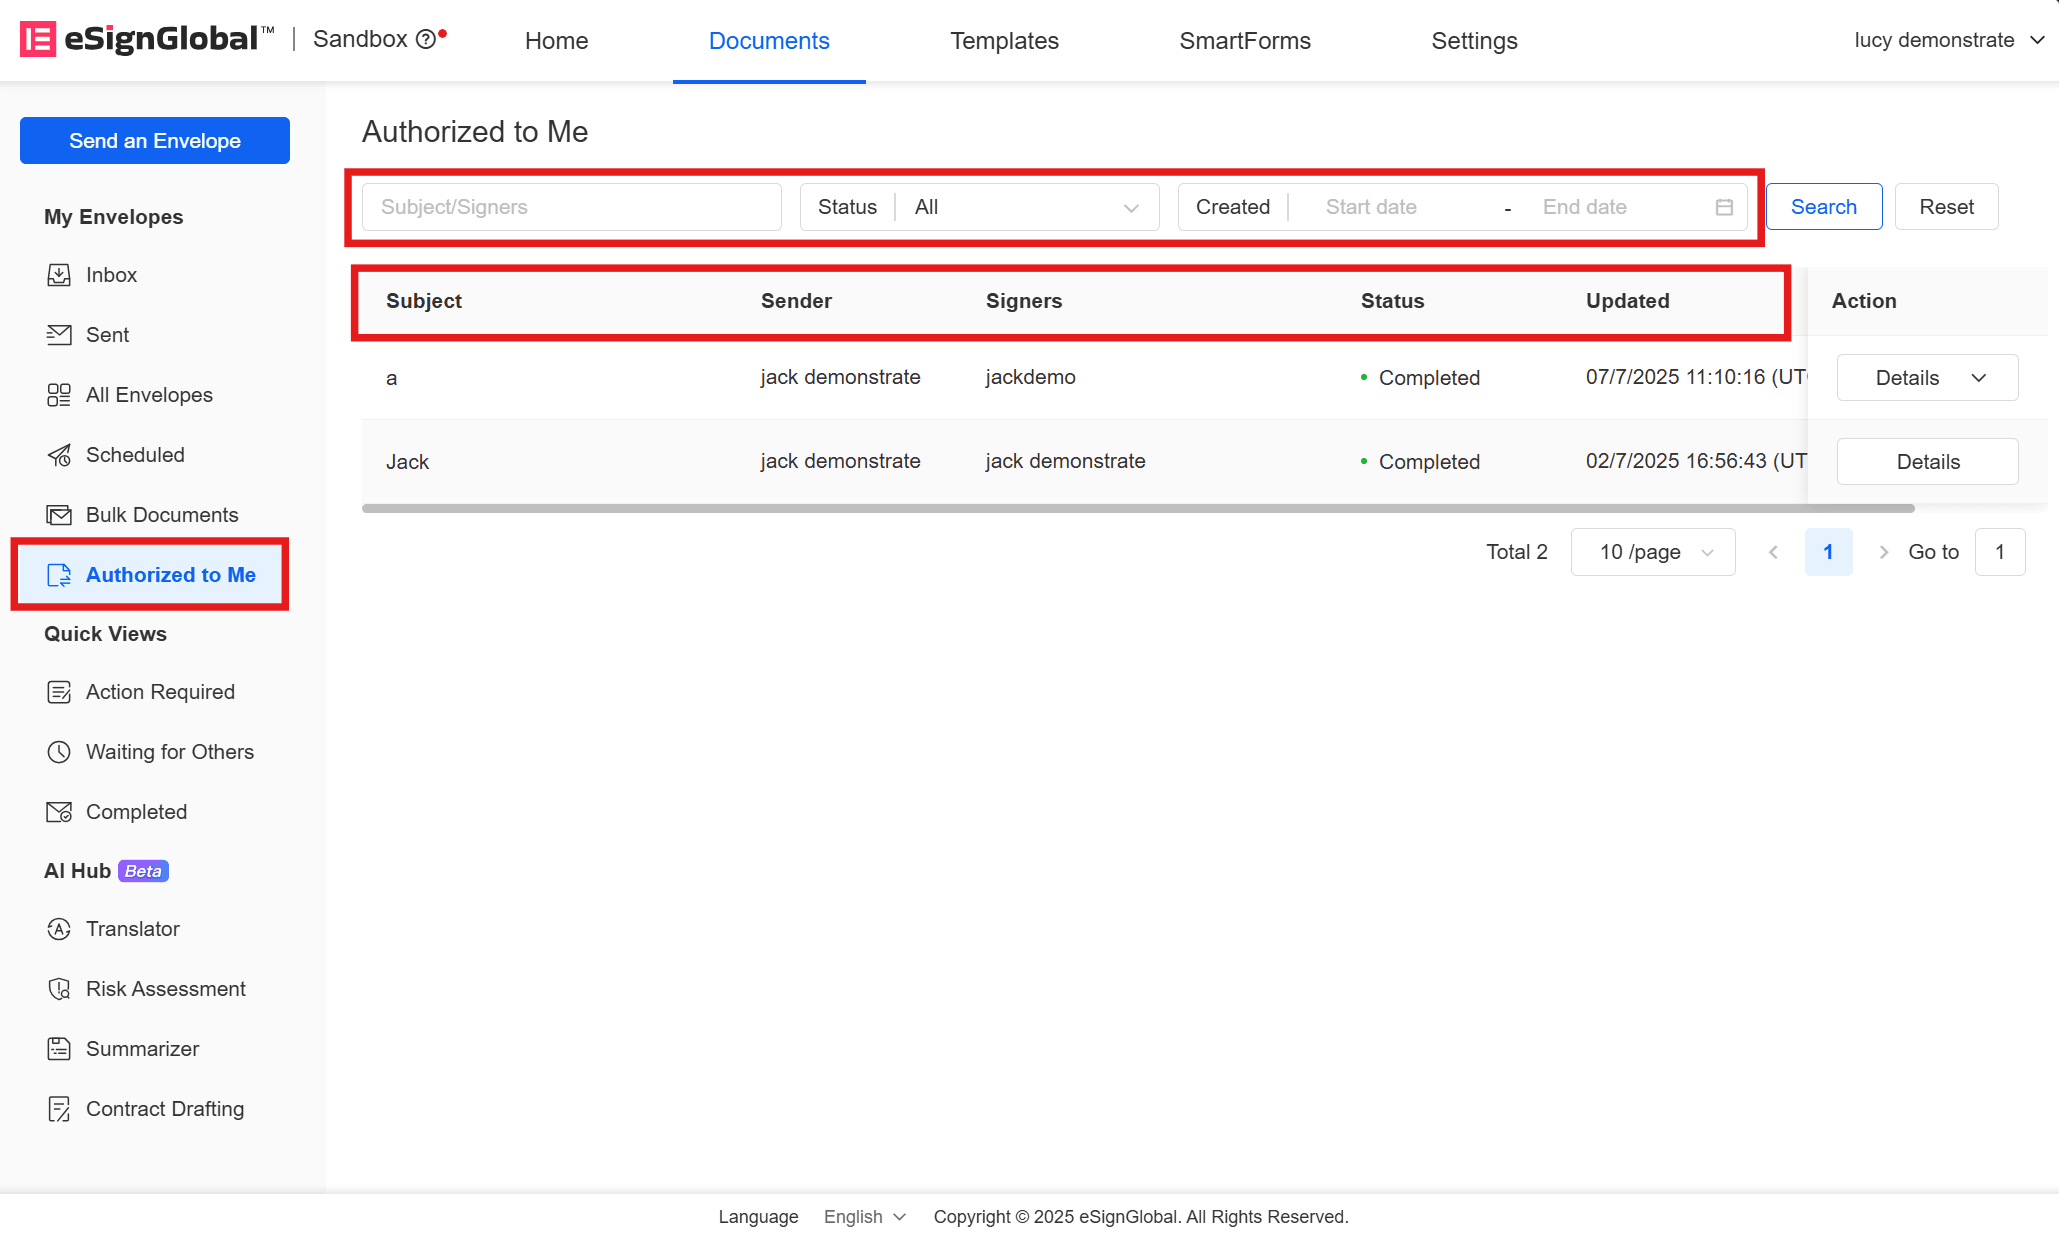
Task: Click the Reset button
Action: click(x=1946, y=207)
